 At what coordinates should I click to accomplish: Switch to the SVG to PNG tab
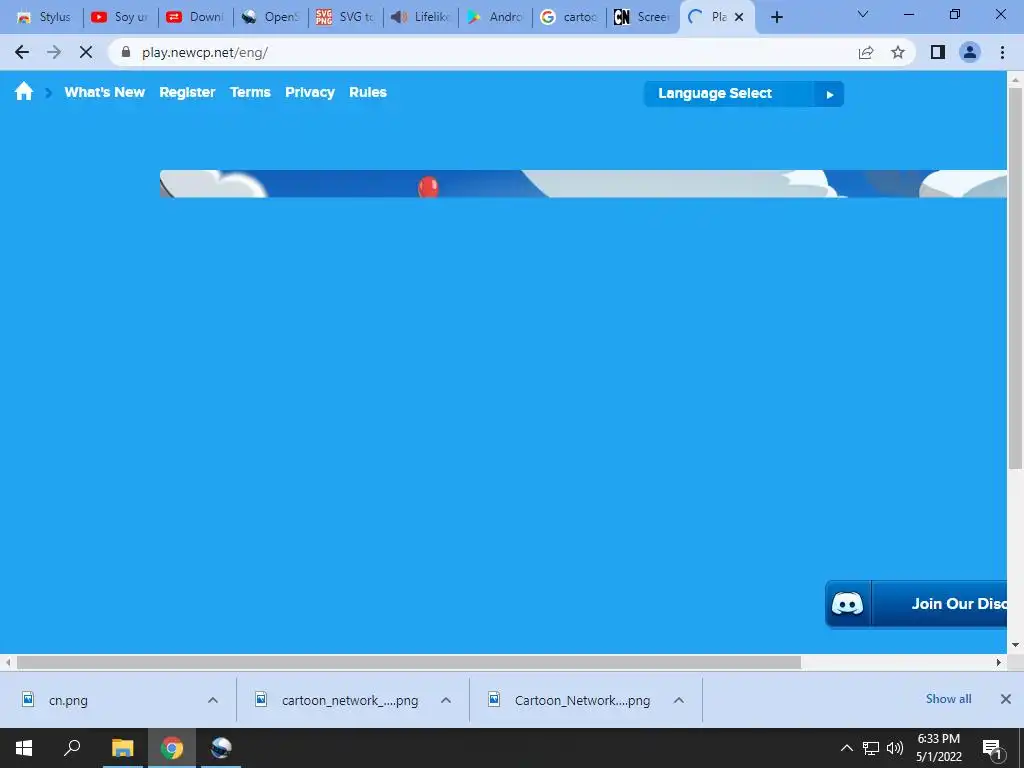tap(345, 17)
